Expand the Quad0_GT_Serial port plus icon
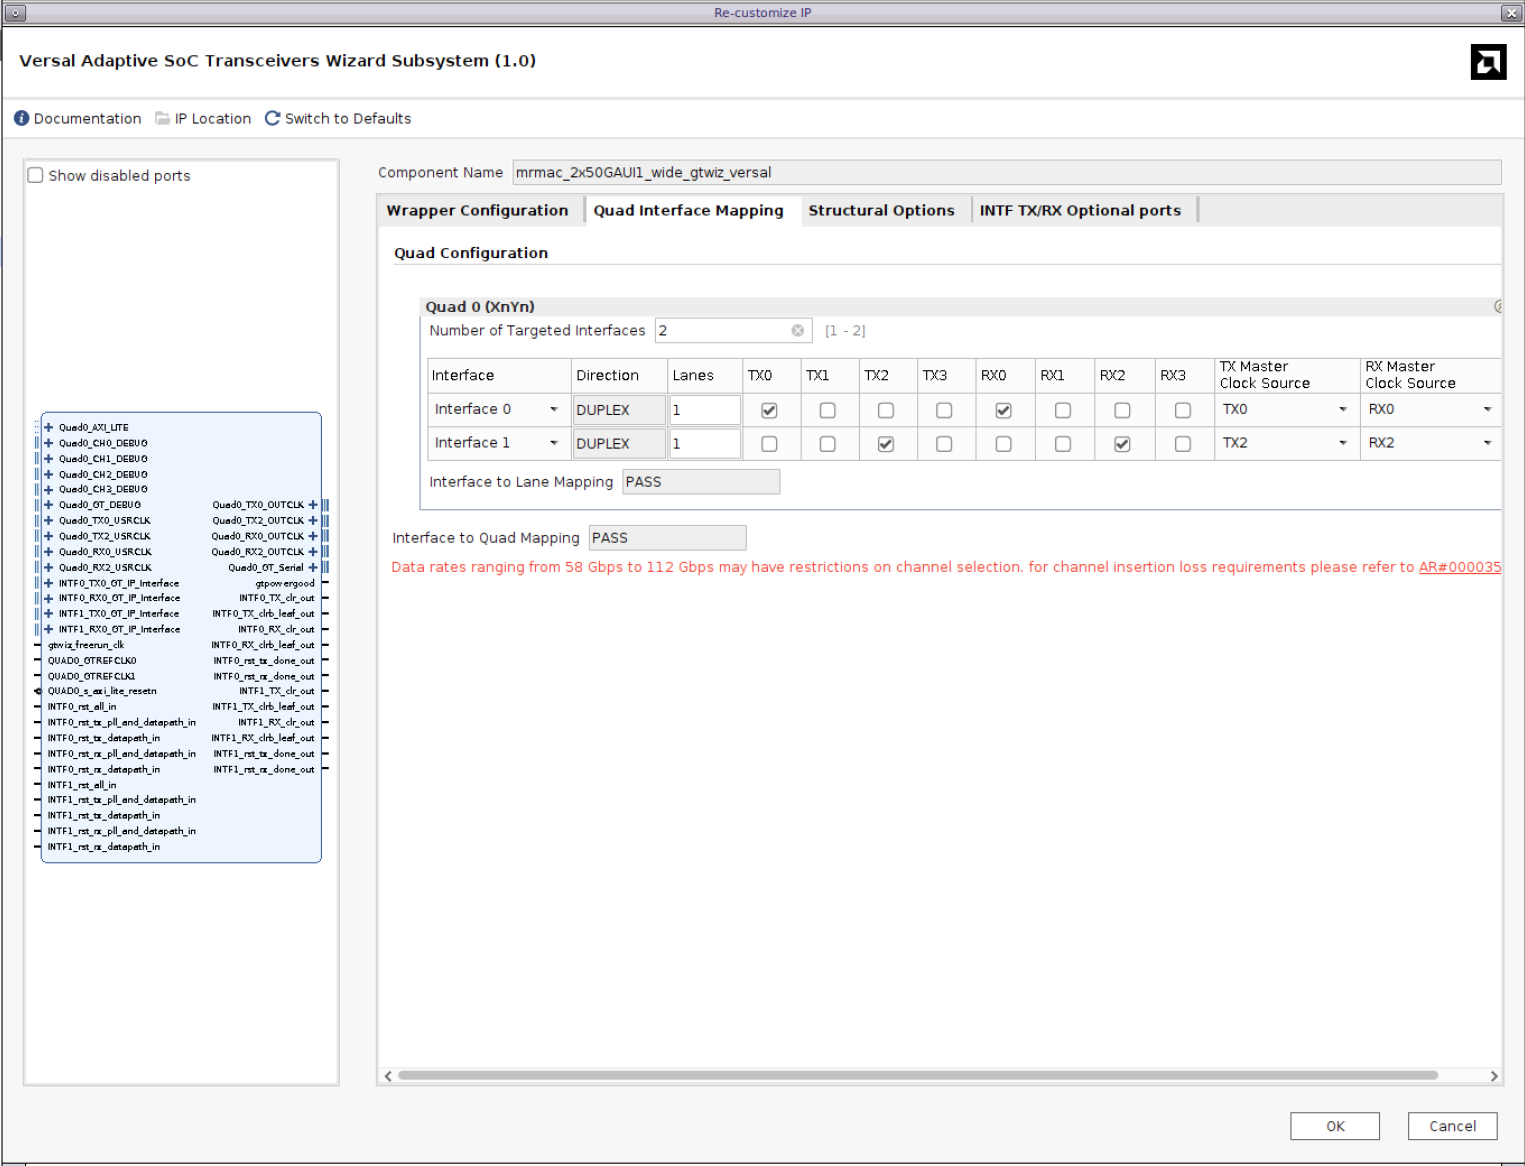 (x=313, y=568)
